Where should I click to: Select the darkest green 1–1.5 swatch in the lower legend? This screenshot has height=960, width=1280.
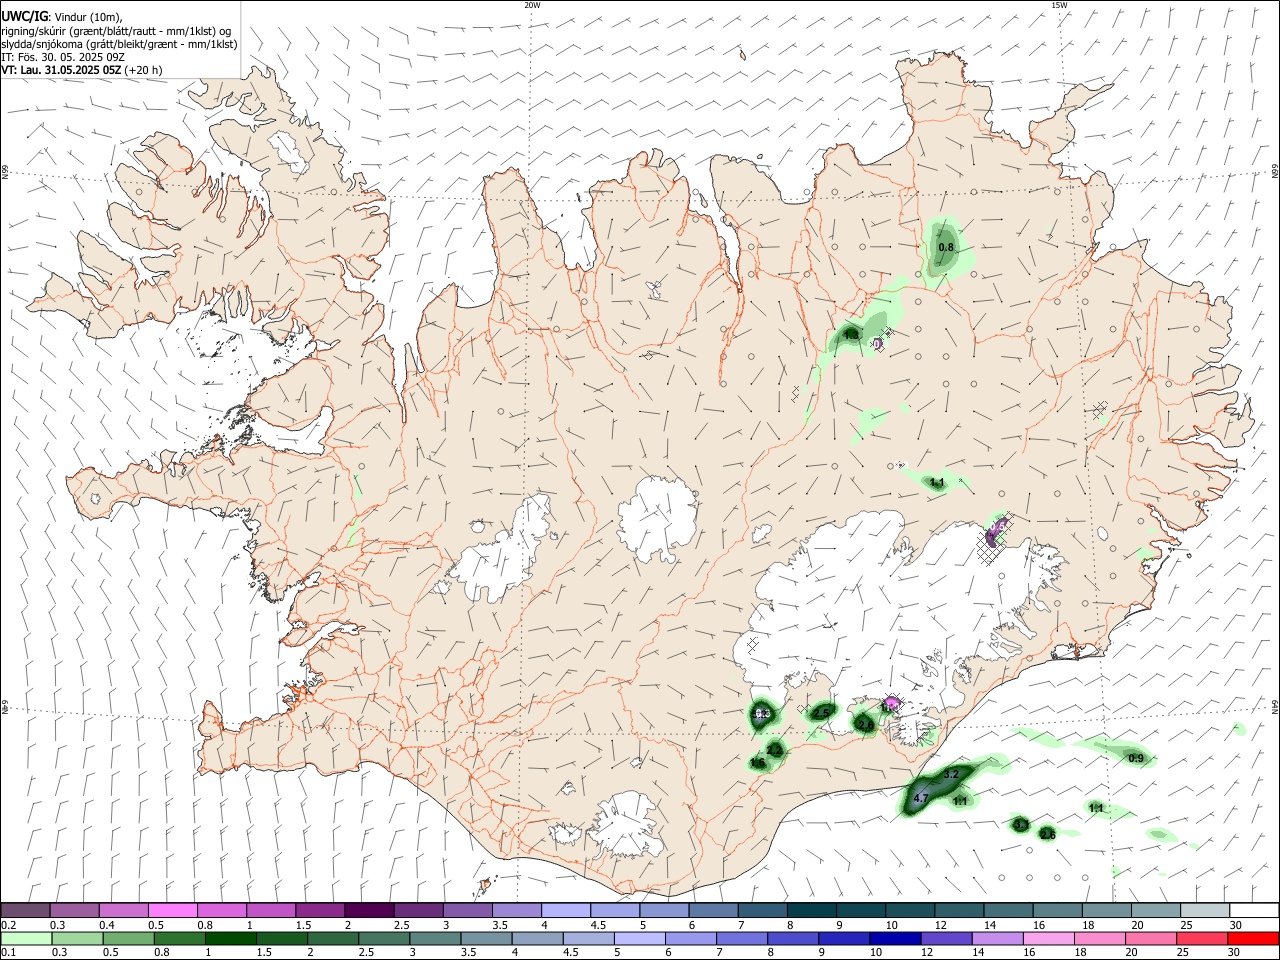230,939
